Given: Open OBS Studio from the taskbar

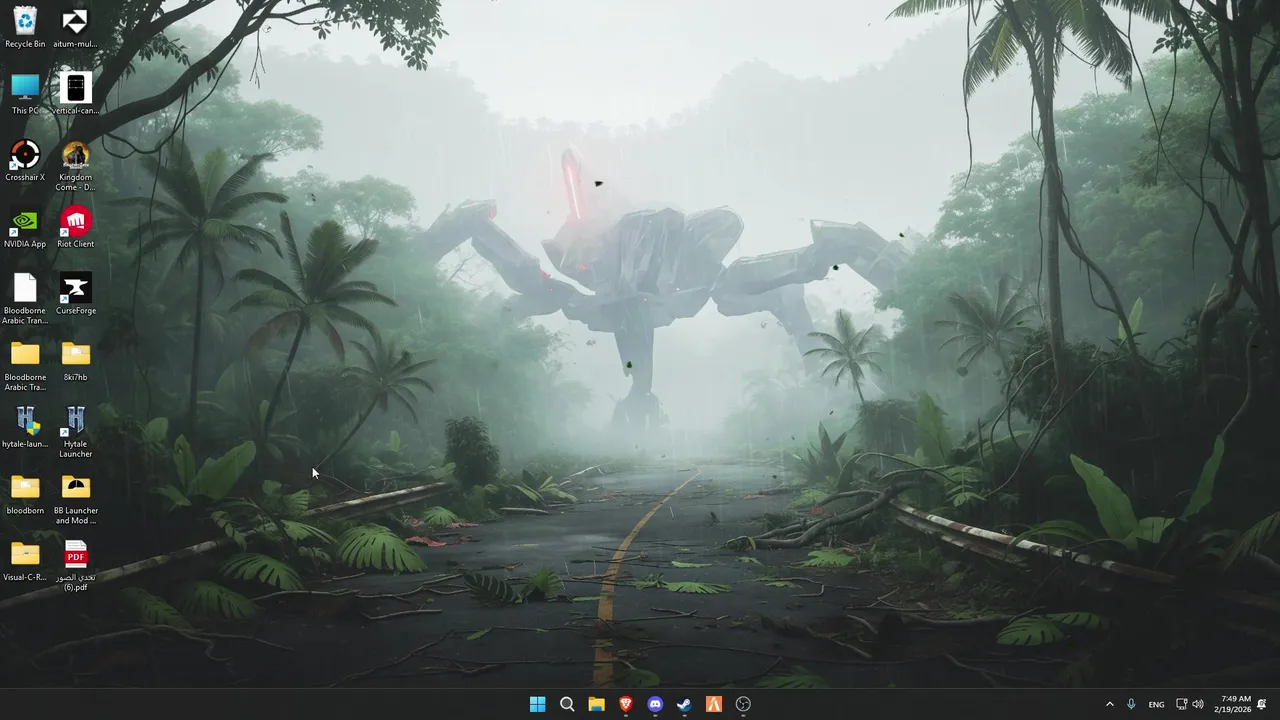Looking at the screenshot, I should [743, 704].
